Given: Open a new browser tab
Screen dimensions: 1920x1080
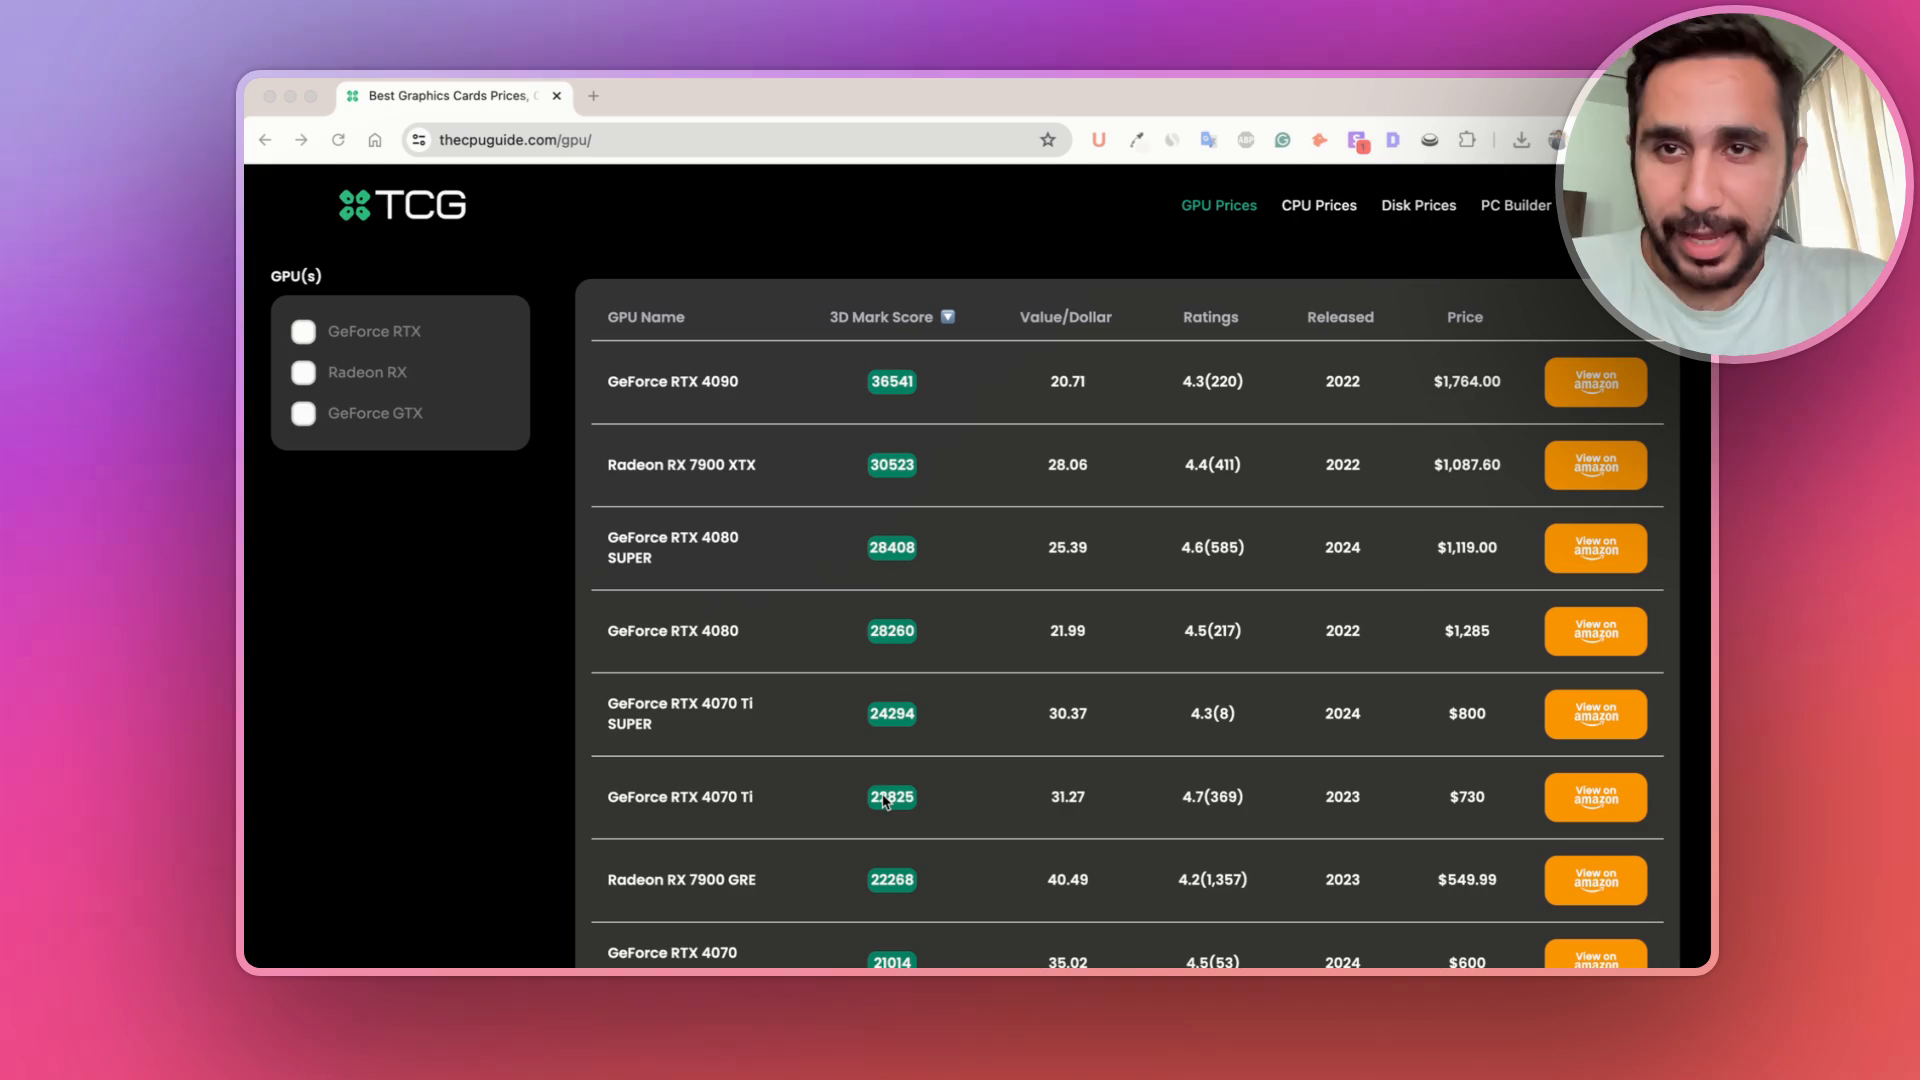Looking at the screenshot, I should point(593,96).
